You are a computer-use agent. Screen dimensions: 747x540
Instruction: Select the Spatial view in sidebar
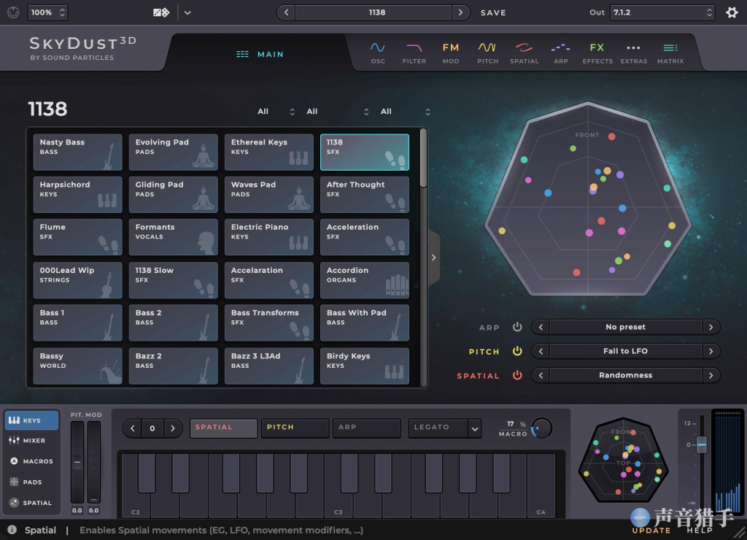click(31, 502)
